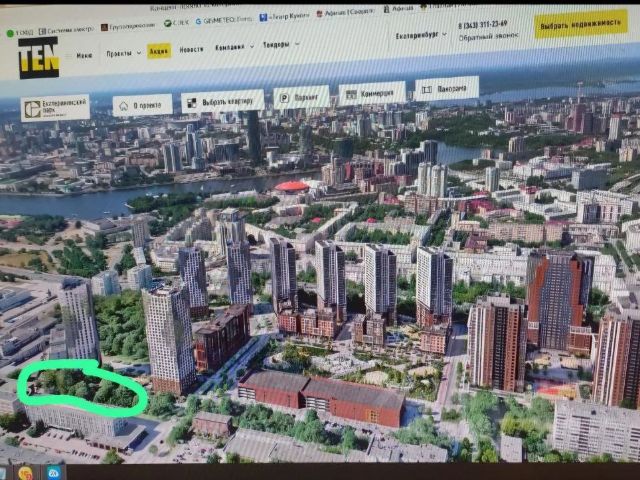Click the Екатерининский парк logo icon
This screenshot has height=480, width=640.
point(32,110)
